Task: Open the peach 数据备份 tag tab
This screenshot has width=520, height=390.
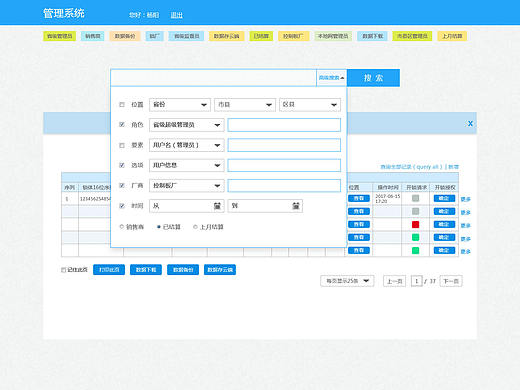Action: tap(125, 36)
